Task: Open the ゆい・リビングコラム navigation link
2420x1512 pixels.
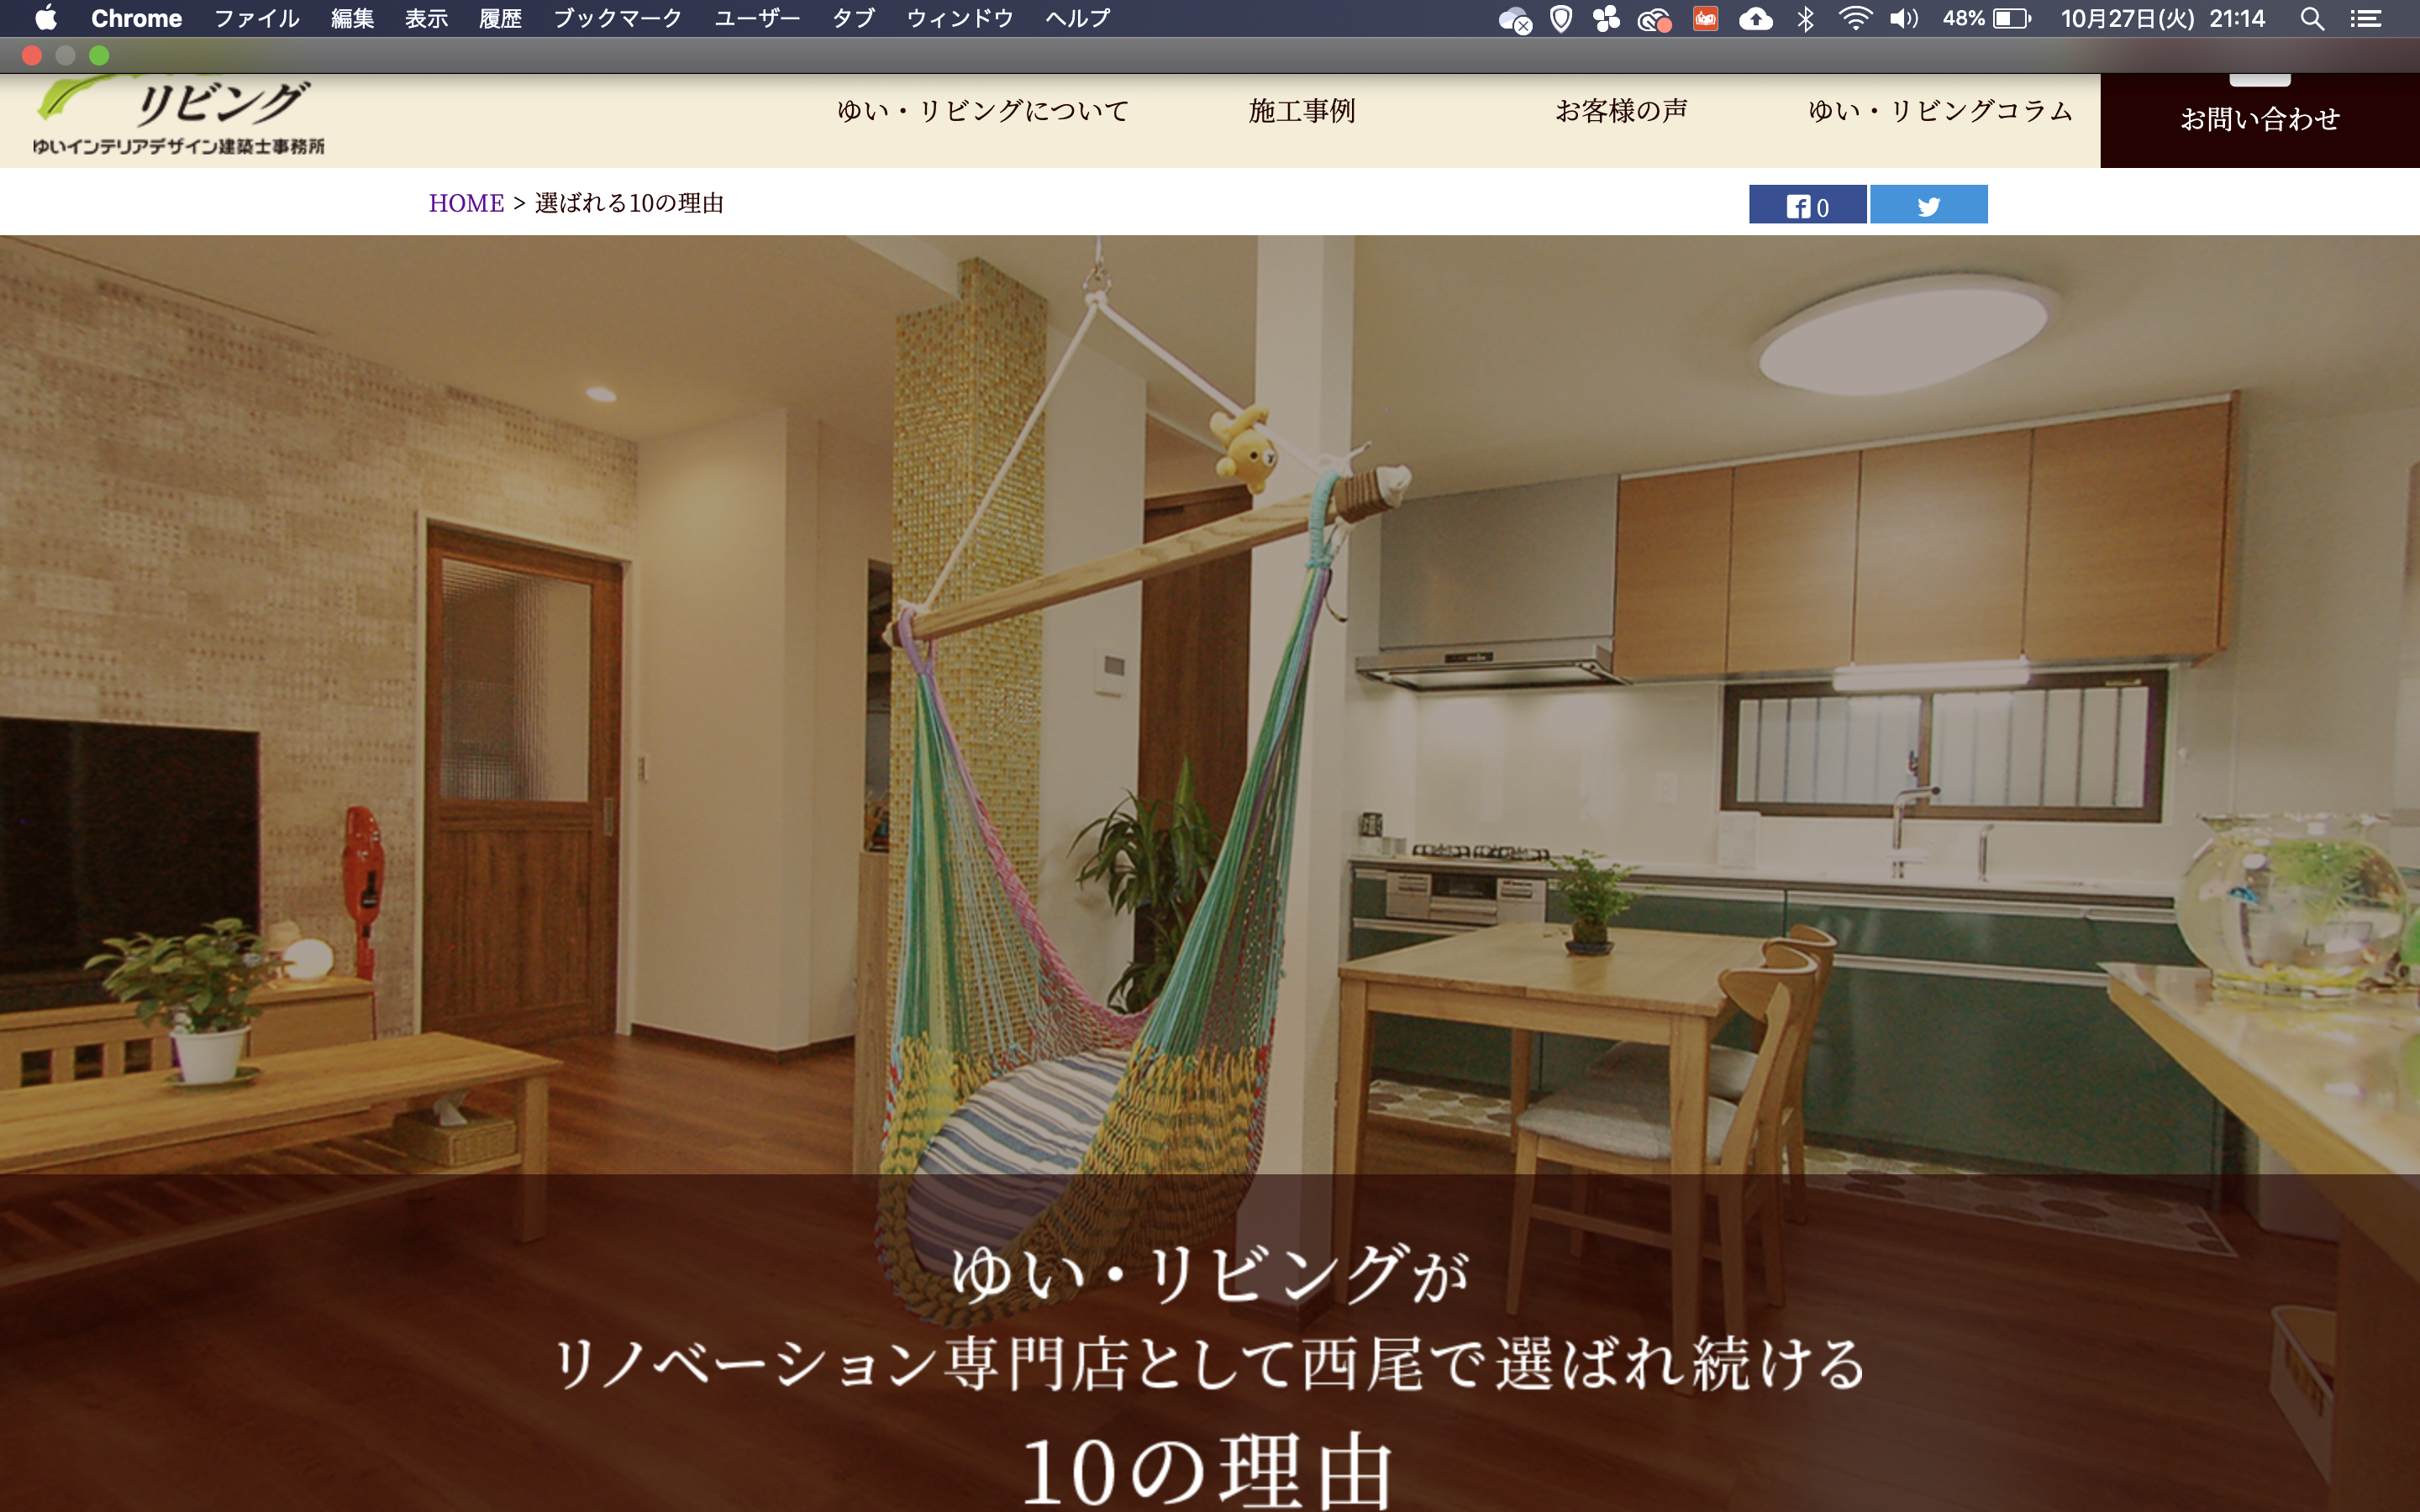Action: click(1940, 111)
